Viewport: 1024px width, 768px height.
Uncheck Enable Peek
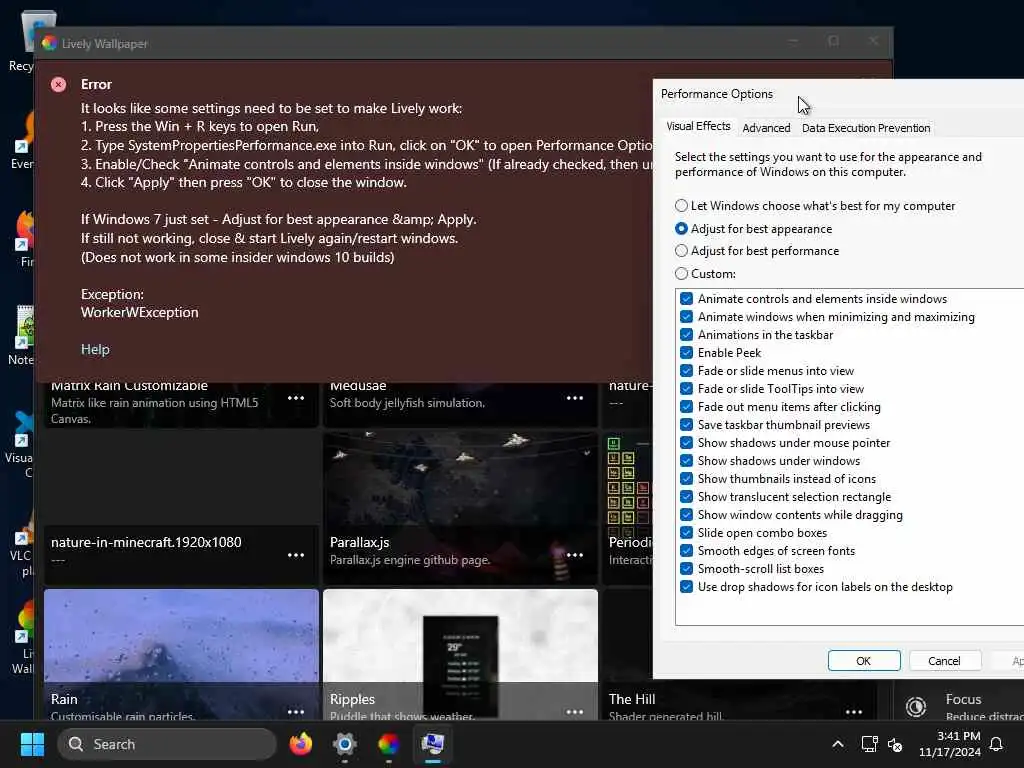[686, 353]
